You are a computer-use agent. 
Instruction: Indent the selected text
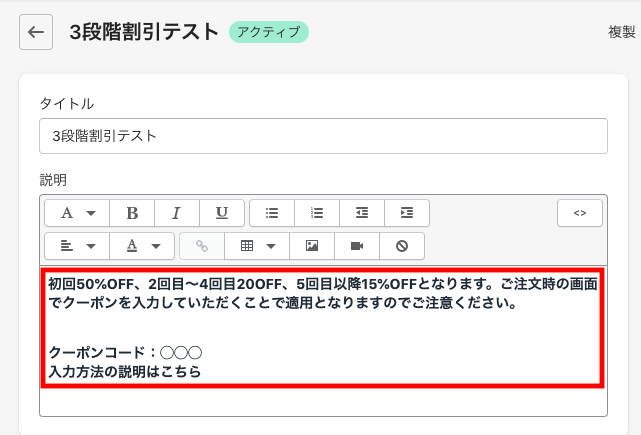pyautogui.click(x=407, y=213)
